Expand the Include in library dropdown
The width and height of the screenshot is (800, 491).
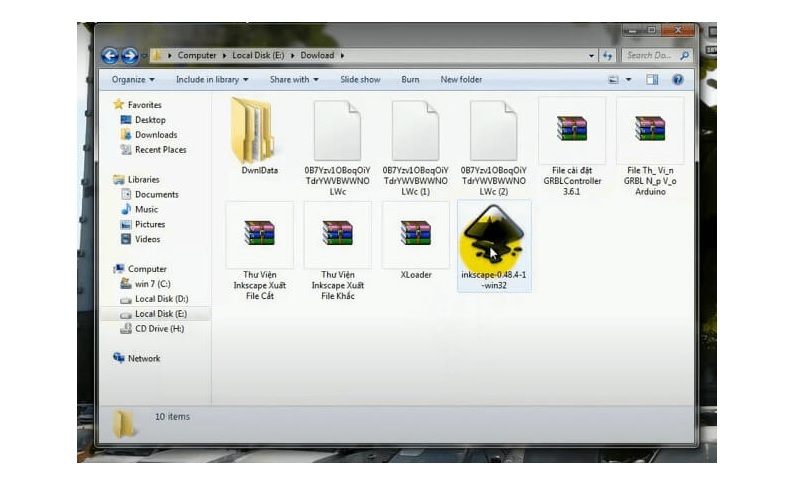click(212, 80)
